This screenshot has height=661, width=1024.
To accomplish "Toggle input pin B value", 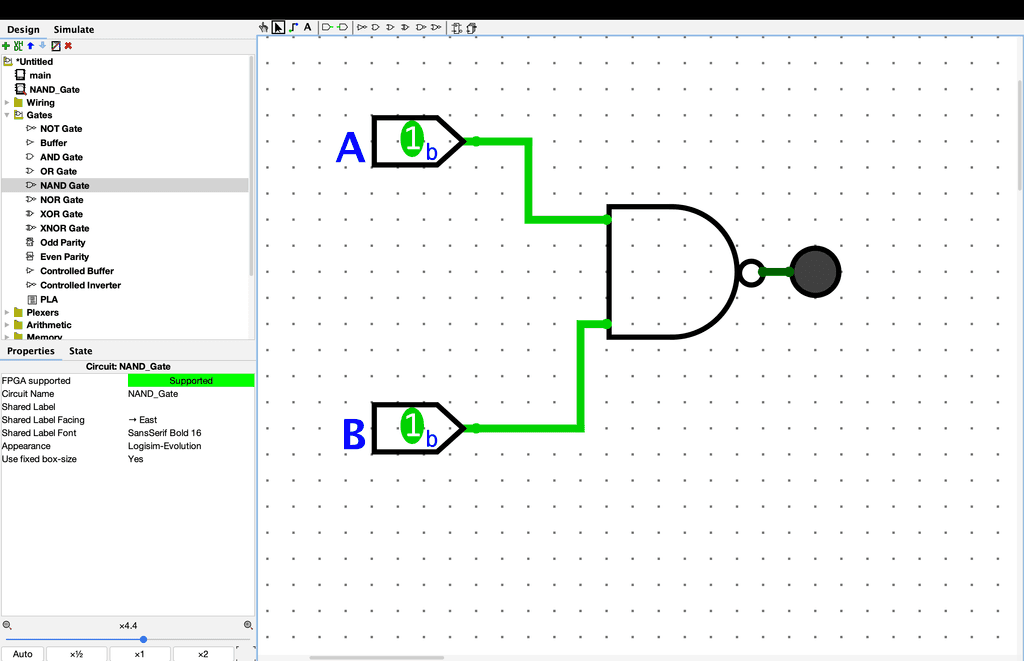I will [x=412, y=427].
